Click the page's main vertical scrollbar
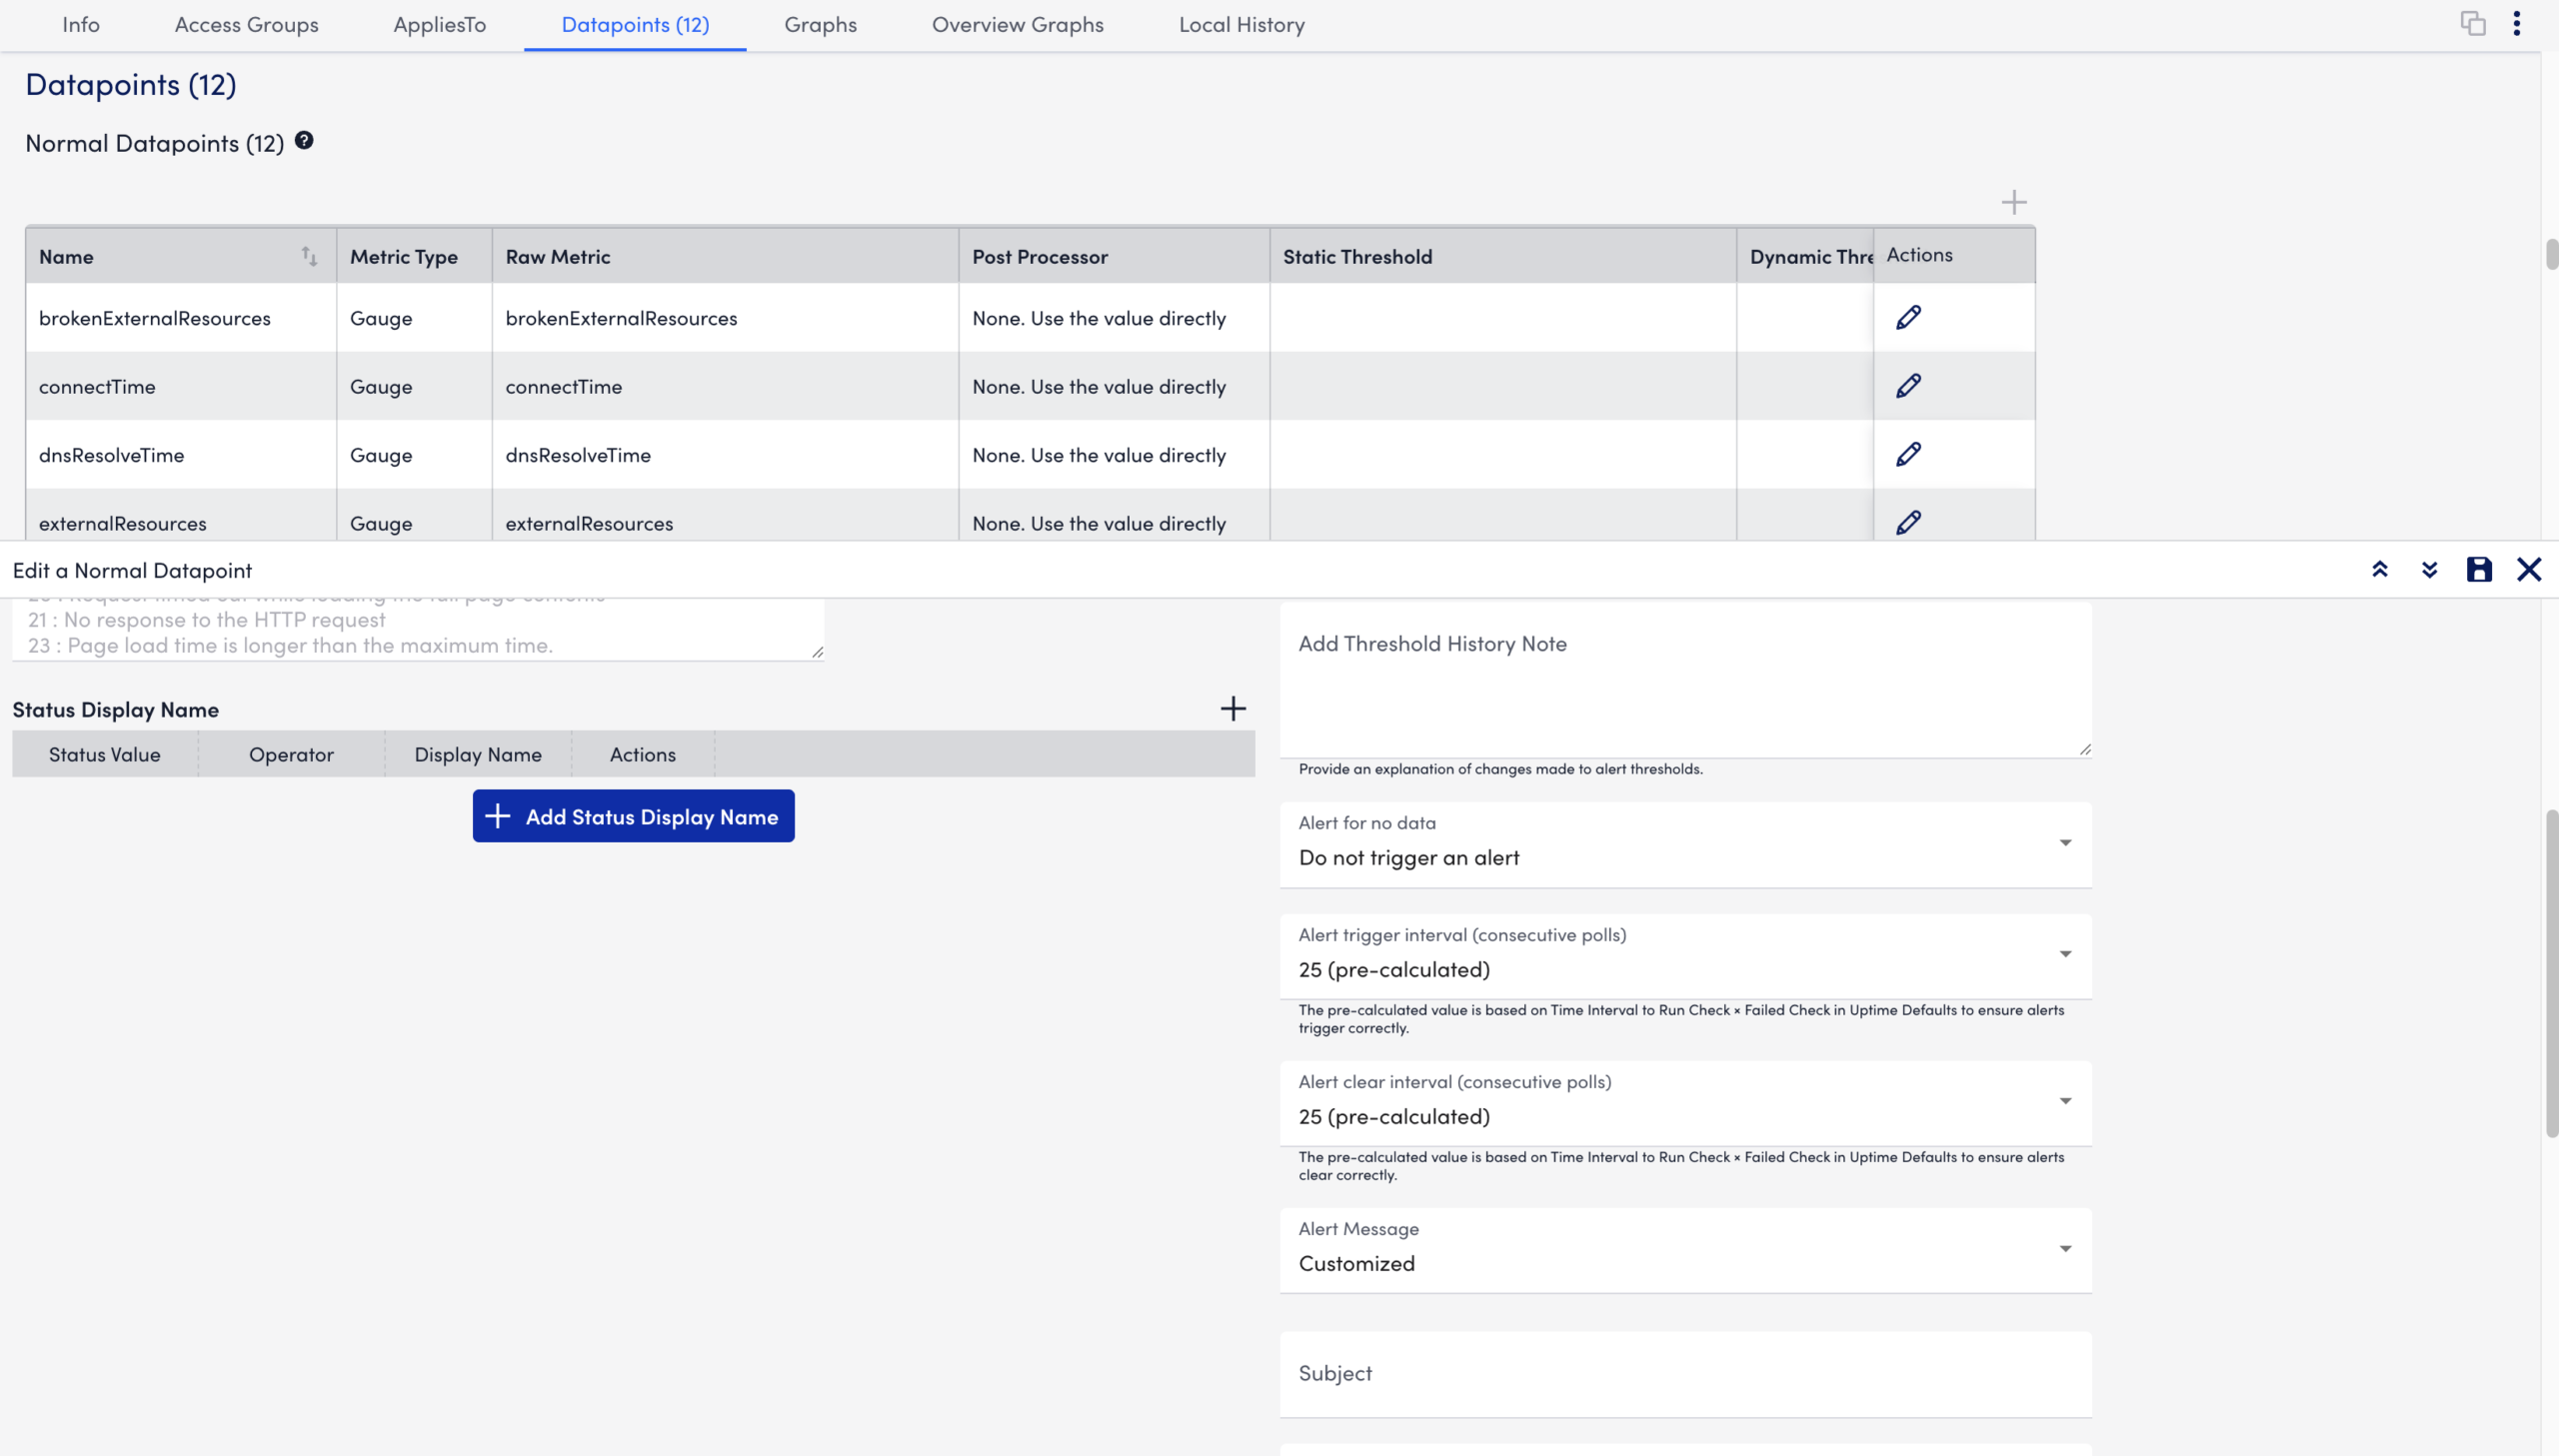2559x1456 pixels. click(2551, 973)
